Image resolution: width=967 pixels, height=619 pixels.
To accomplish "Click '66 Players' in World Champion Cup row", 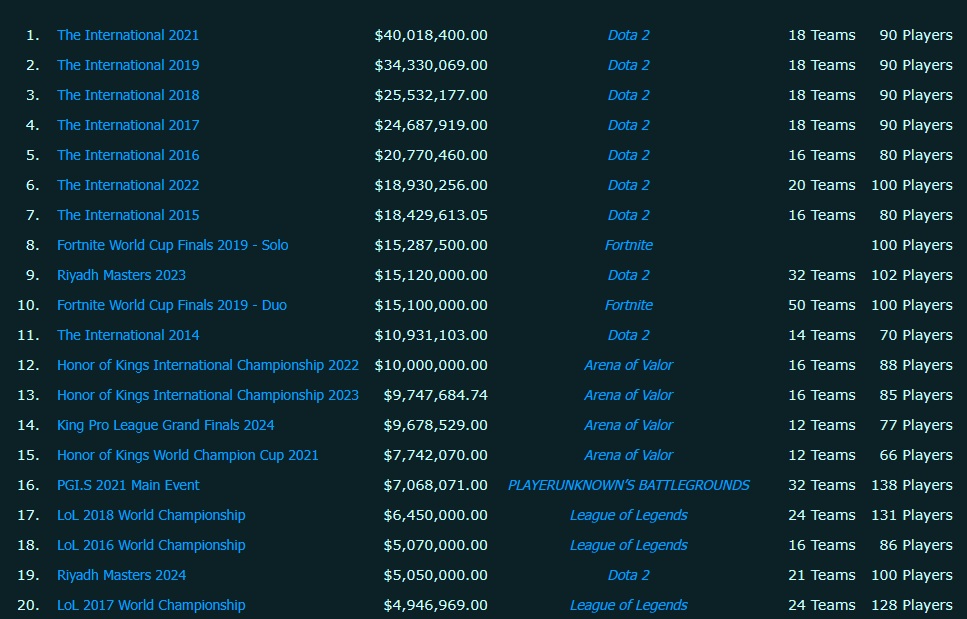I will [x=916, y=455].
